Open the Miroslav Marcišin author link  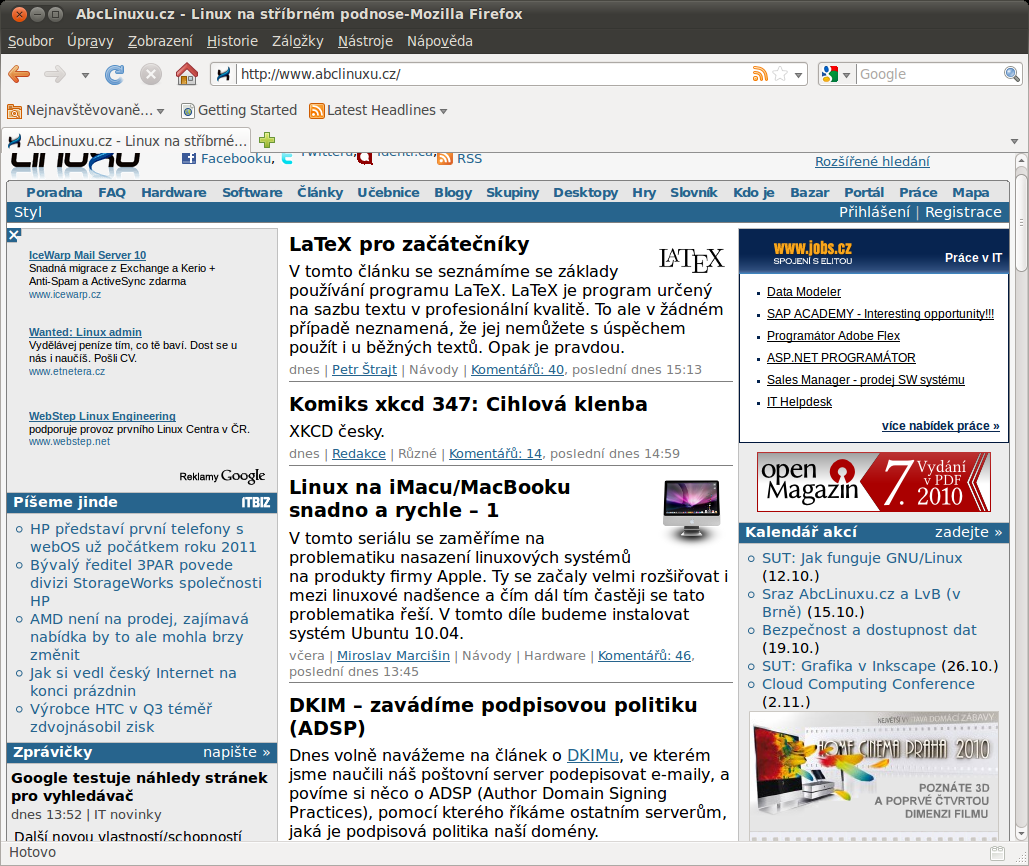tap(394, 655)
